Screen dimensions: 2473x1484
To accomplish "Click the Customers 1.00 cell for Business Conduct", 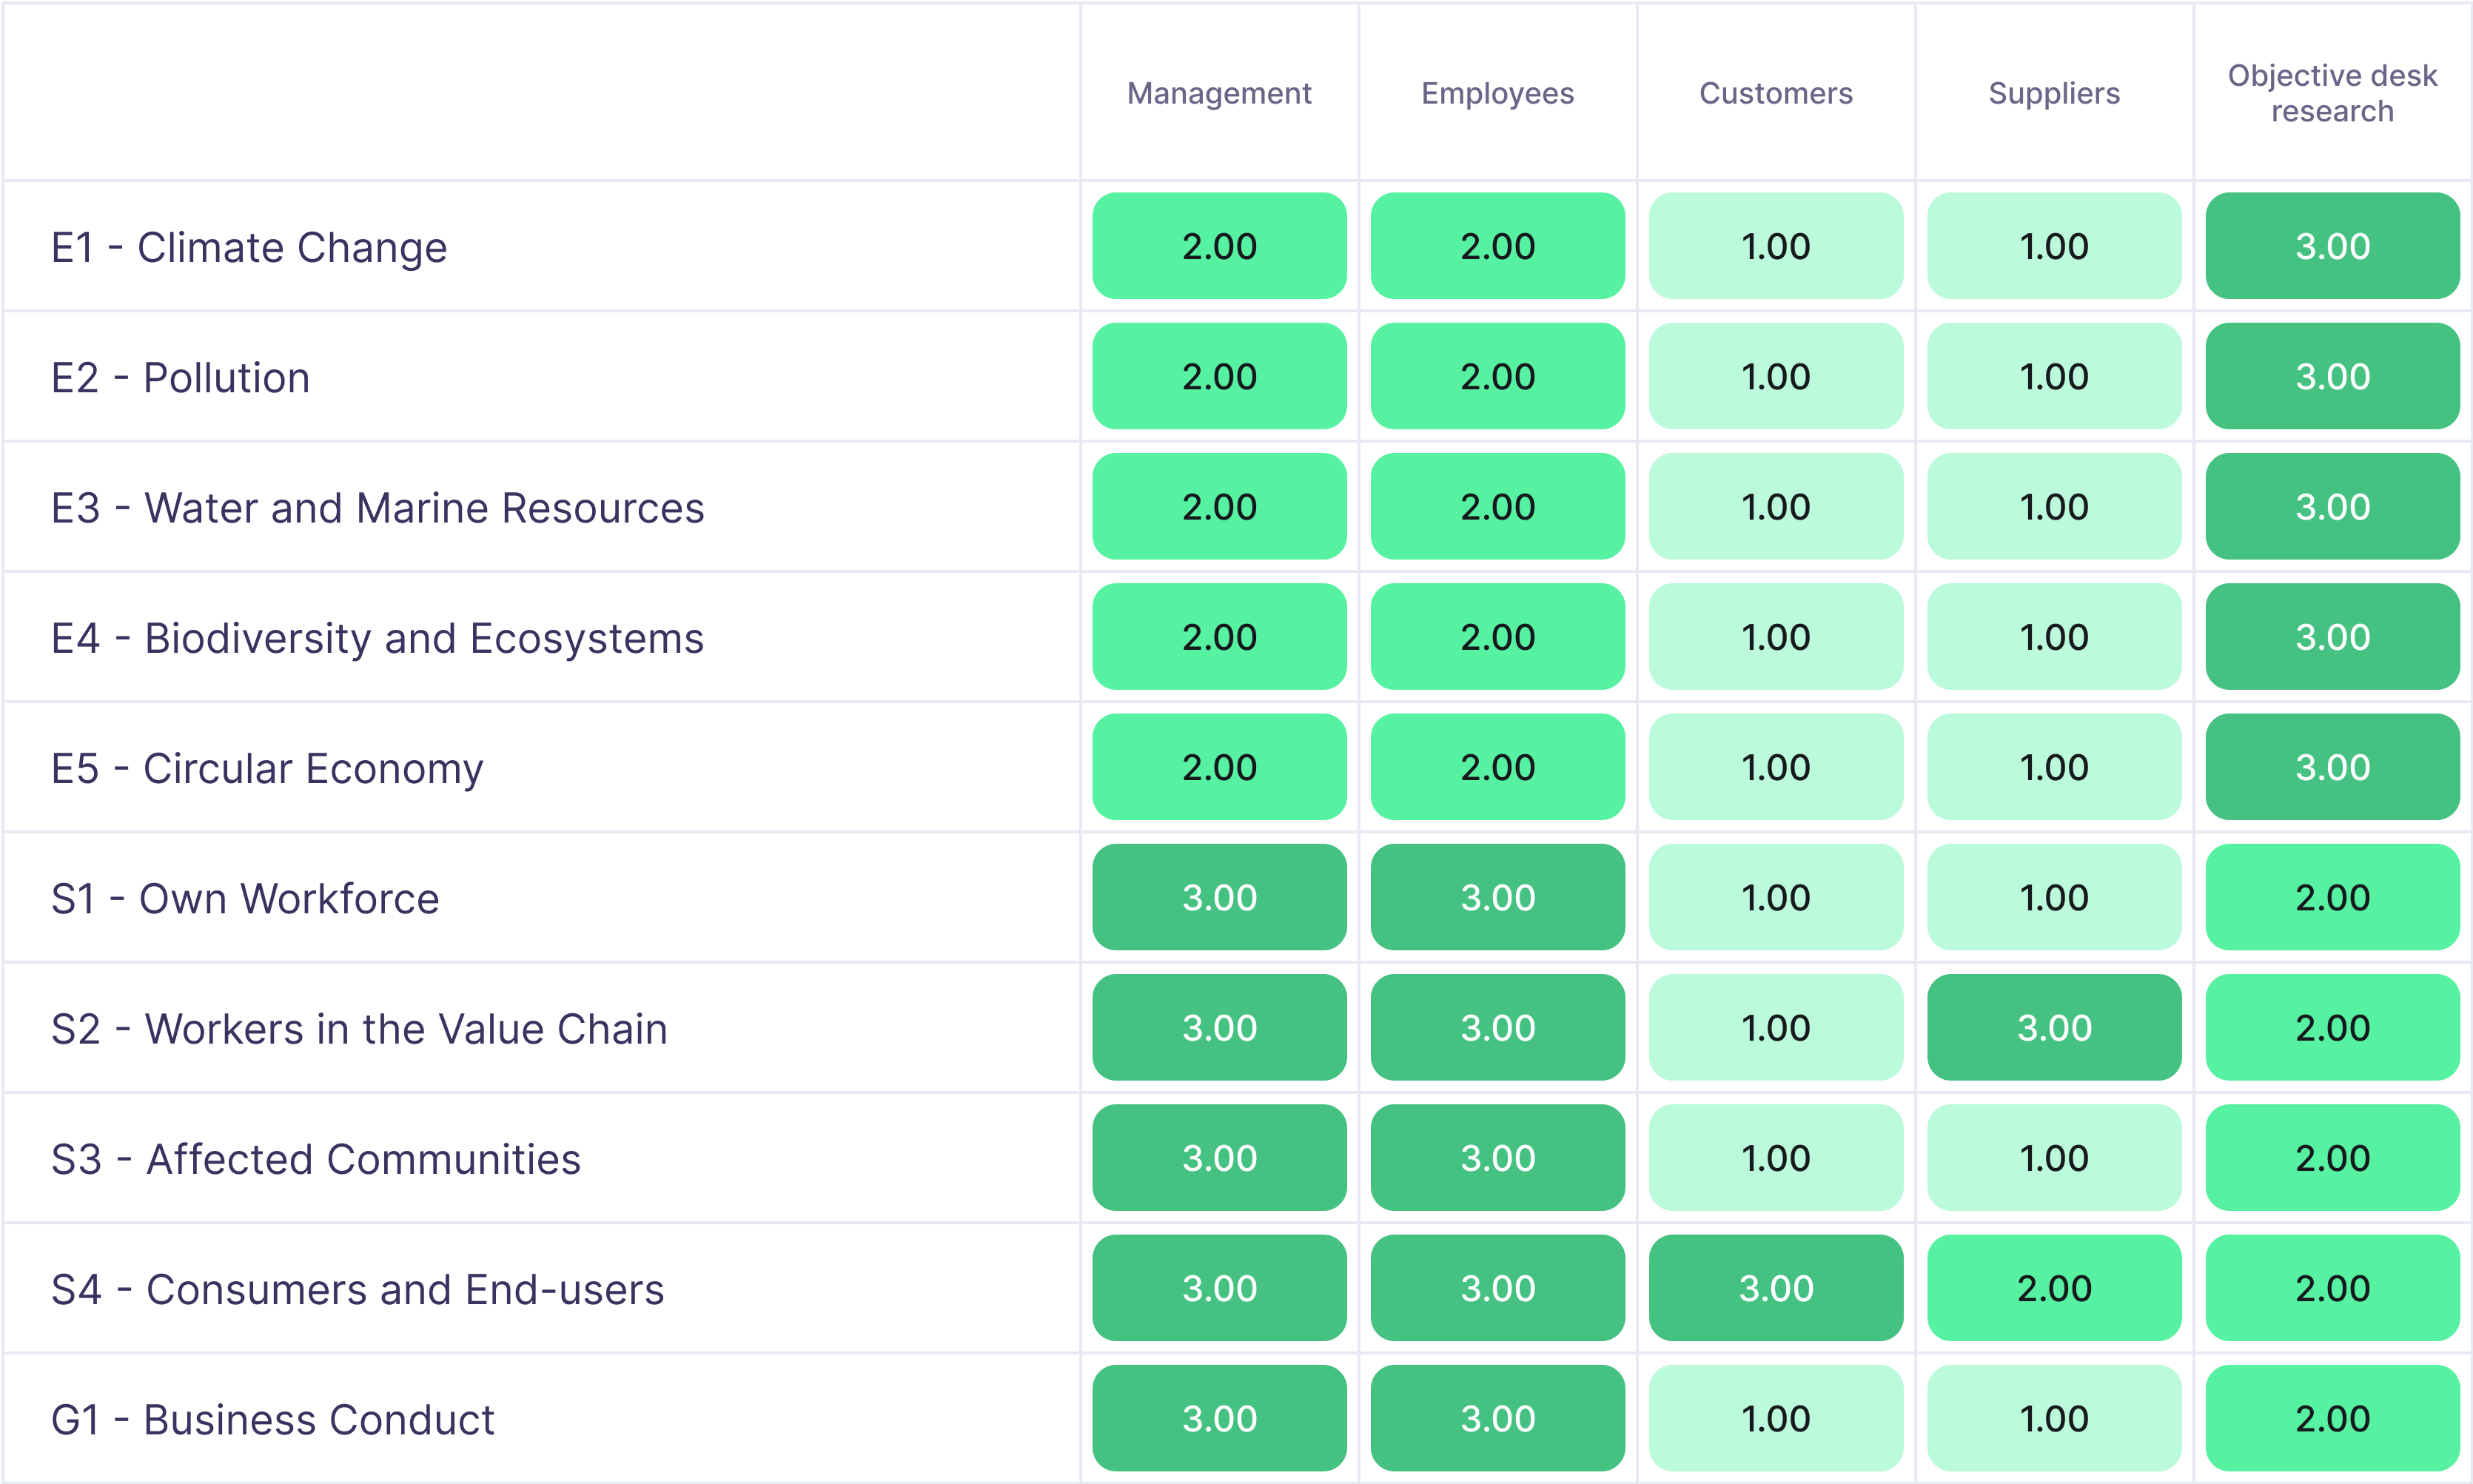I will click(x=1775, y=1418).
